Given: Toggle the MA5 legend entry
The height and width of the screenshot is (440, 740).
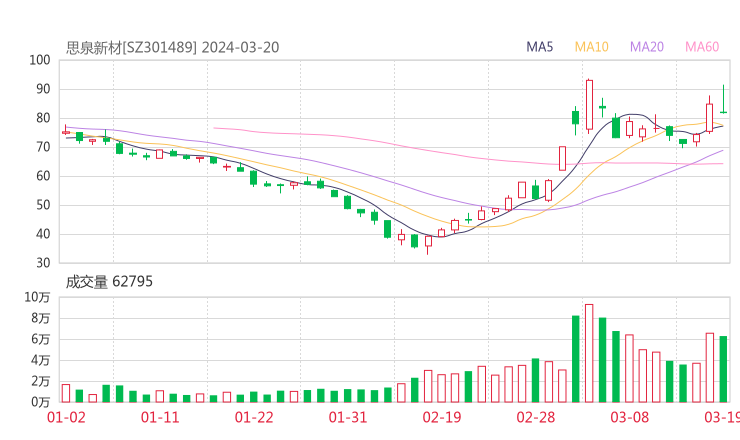Looking at the screenshot, I should click(x=539, y=47).
